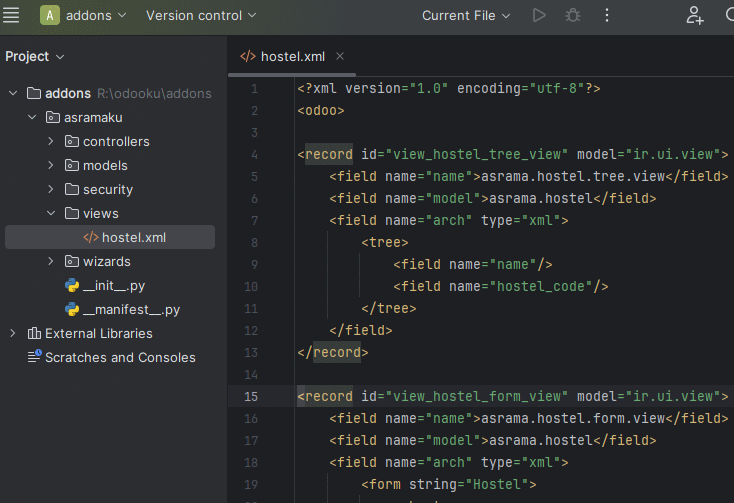
Task: Click the text view_hostel_tree_view on line 4
Action: pyautogui.click(x=477, y=154)
